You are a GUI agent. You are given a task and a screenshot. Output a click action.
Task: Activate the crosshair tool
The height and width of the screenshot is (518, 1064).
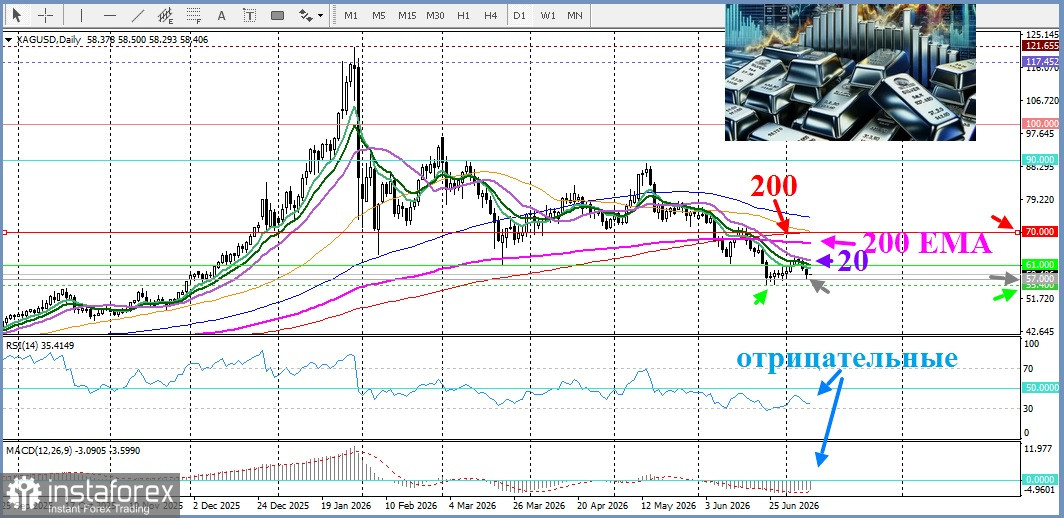coord(46,15)
